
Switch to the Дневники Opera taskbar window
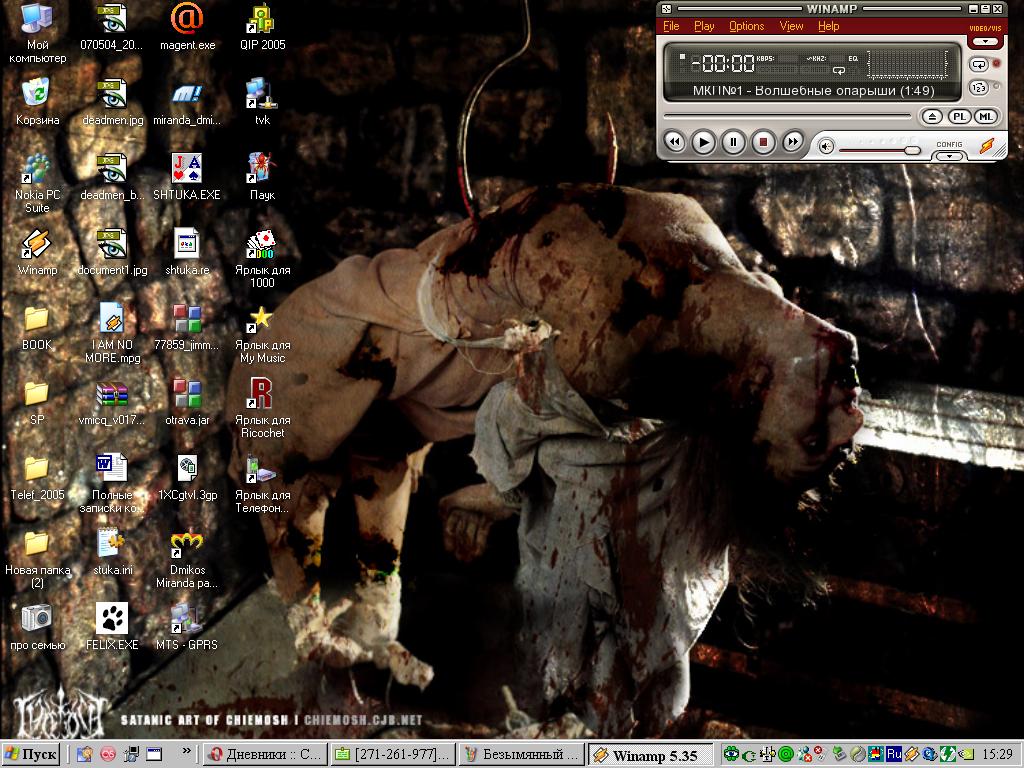click(264, 755)
